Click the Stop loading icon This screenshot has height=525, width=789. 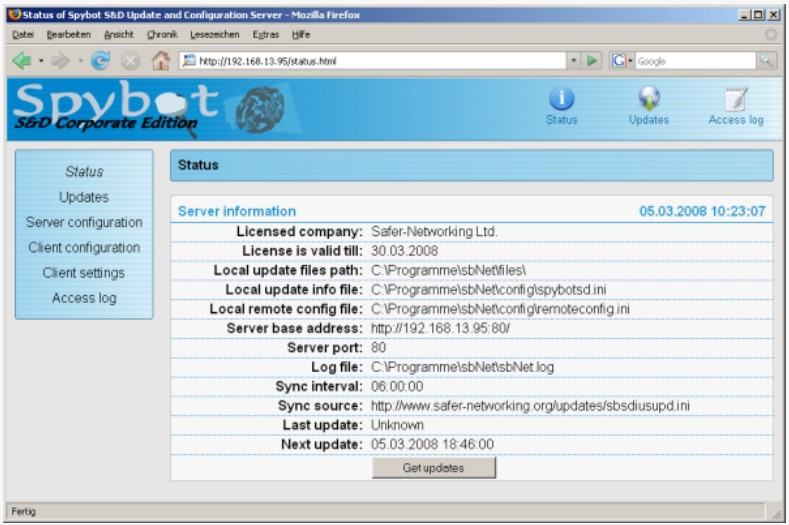(x=131, y=61)
